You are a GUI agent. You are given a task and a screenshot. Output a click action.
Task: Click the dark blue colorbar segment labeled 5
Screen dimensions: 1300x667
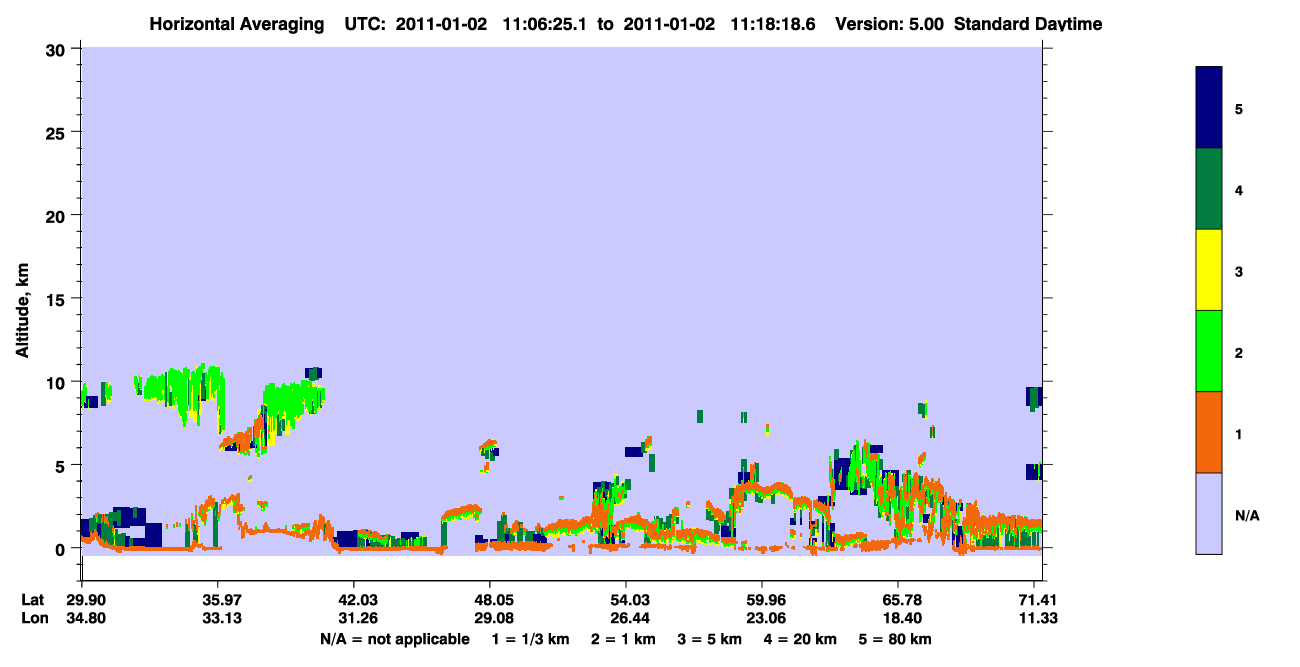pos(1209,108)
